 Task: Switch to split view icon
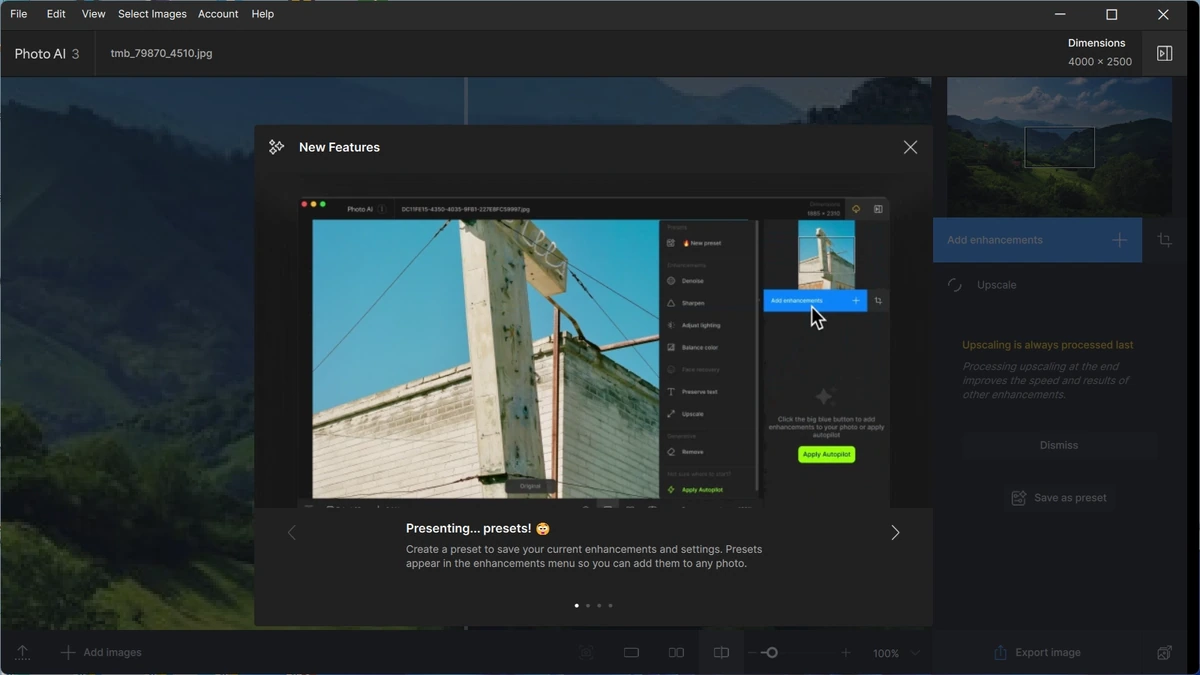[721, 653]
